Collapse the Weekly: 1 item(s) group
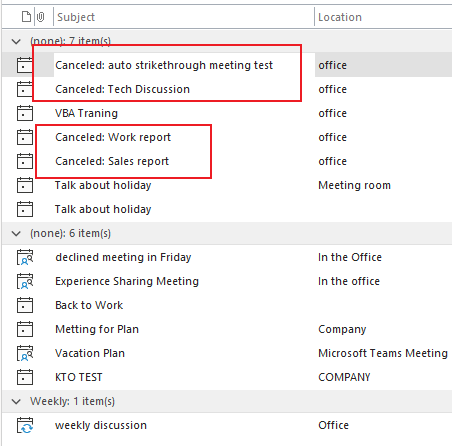 [x=16, y=401]
